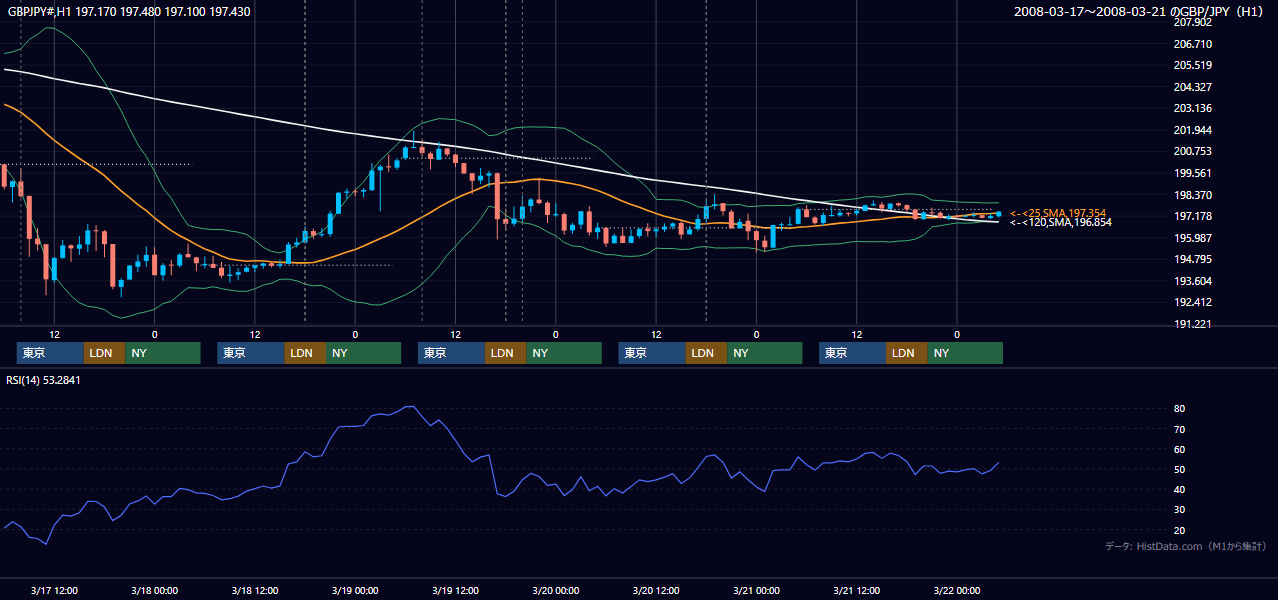The image size is (1278, 600).
Task: Click the 3/20 12:00 time label
Action: pyautogui.click(x=656, y=590)
